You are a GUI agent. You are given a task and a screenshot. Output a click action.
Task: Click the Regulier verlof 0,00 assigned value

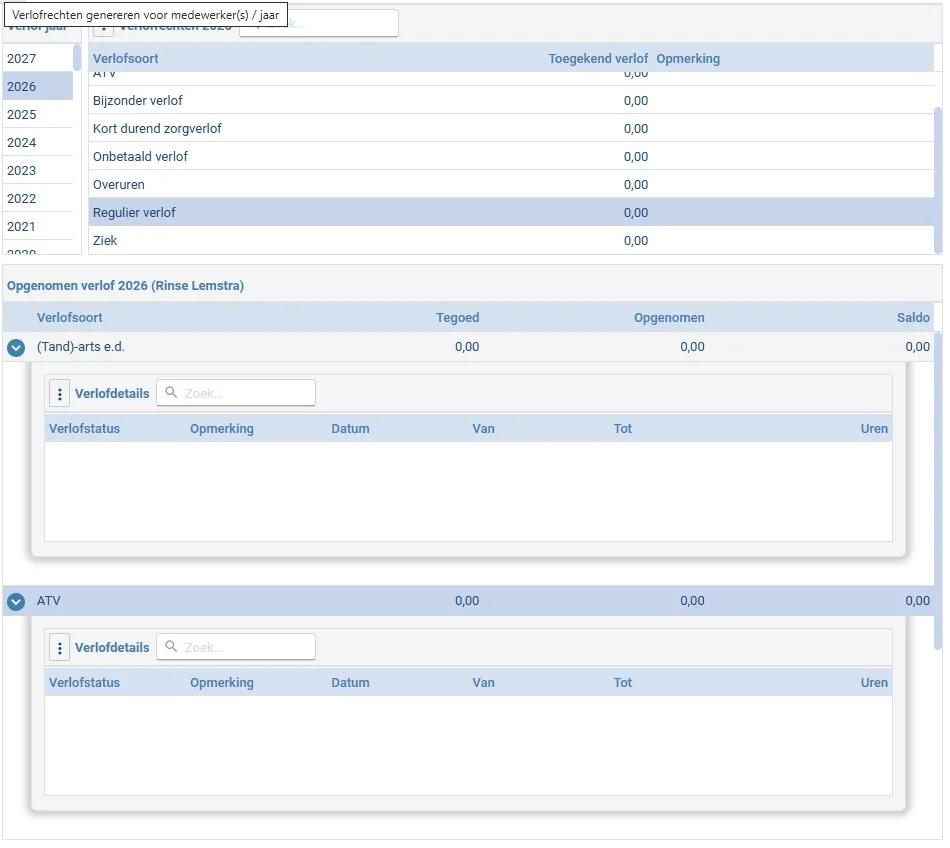coord(636,213)
